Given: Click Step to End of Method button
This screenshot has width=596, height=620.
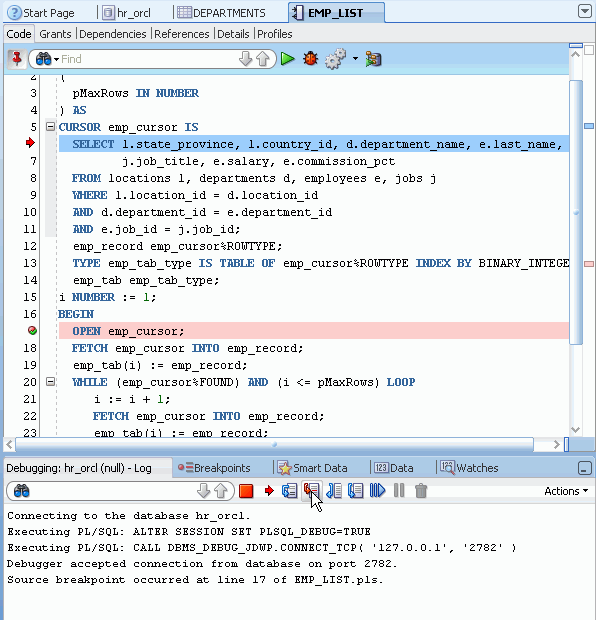Looking at the screenshot, I should (x=356, y=491).
